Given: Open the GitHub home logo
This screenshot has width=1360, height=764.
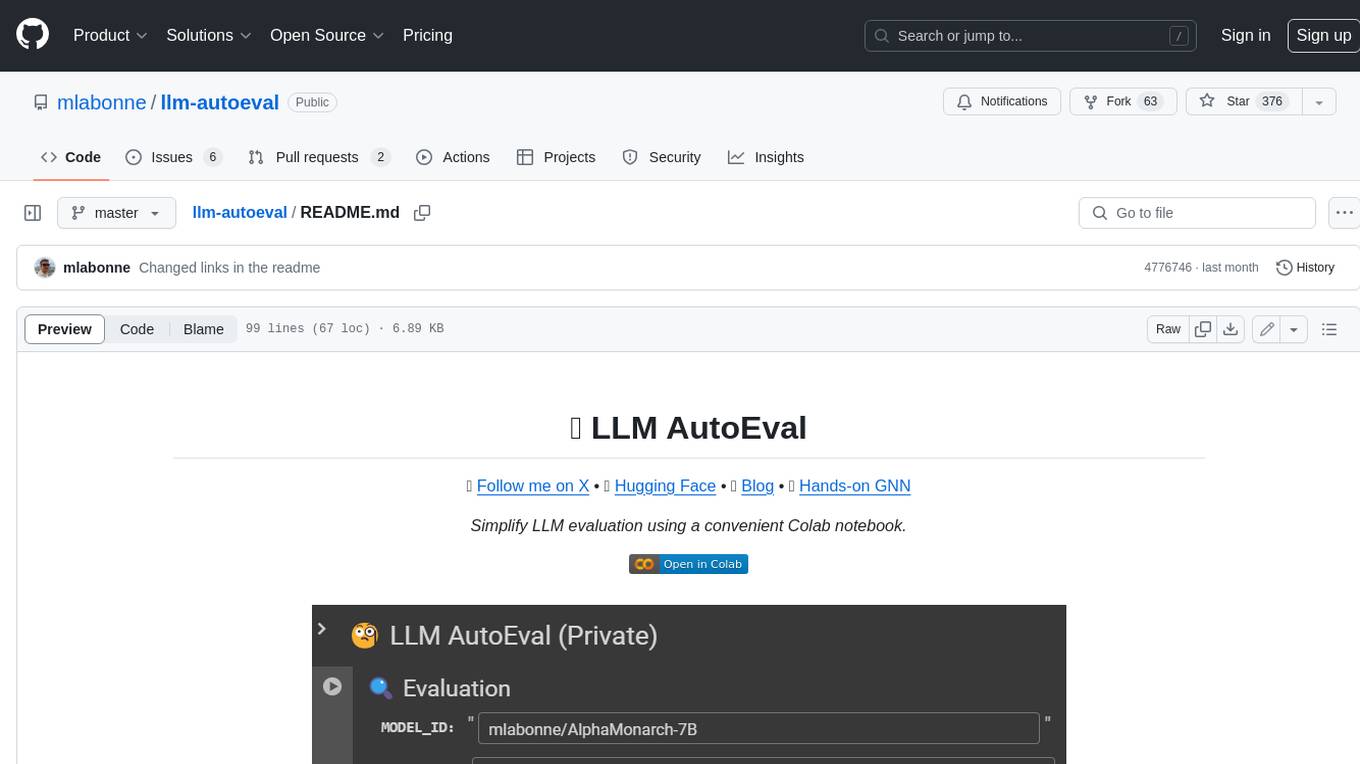Looking at the screenshot, I should (33, 35).
